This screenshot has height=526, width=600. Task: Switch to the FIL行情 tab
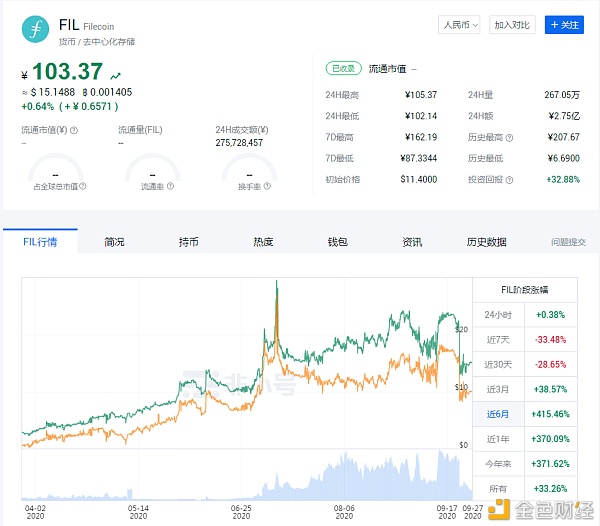(x=40, y=241)
